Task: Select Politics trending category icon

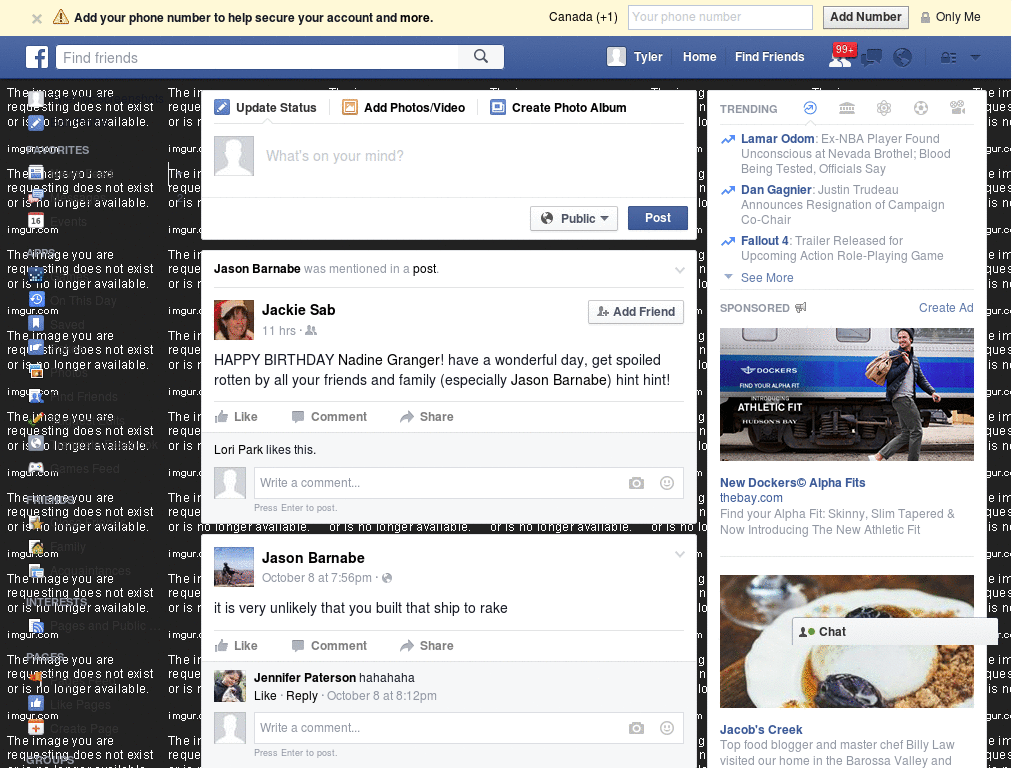Action: click(847, 108)
